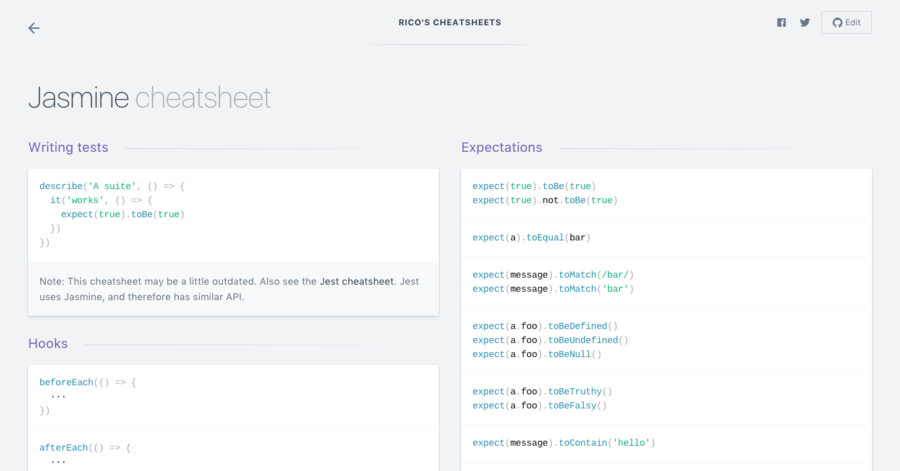Image resolution: width=900 pixels, height=471 pixels.
Task: Click the Jasmine cheatsheet page title
Action: [149, 98]
